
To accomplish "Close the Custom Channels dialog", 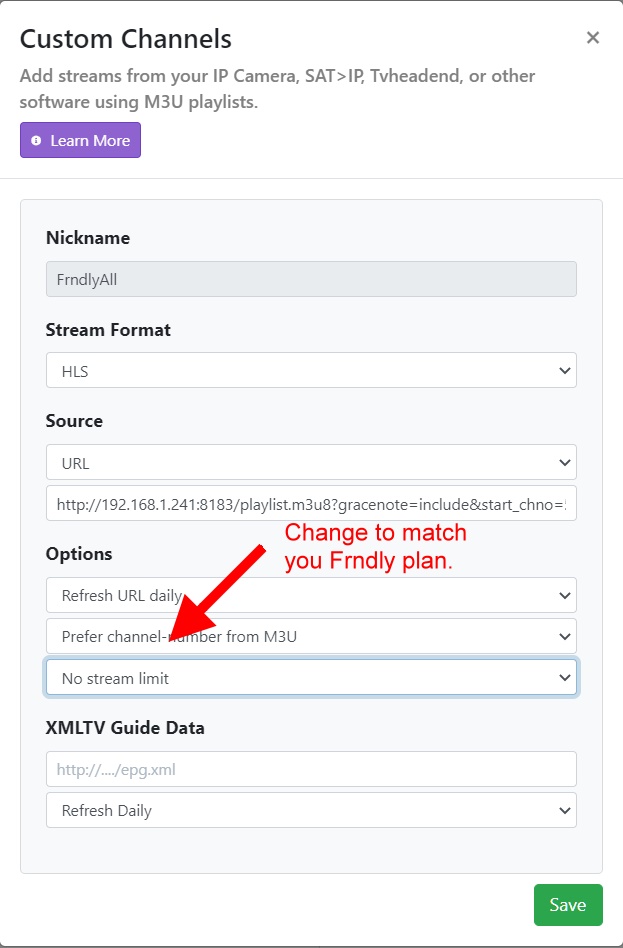I will click(593, 38).
